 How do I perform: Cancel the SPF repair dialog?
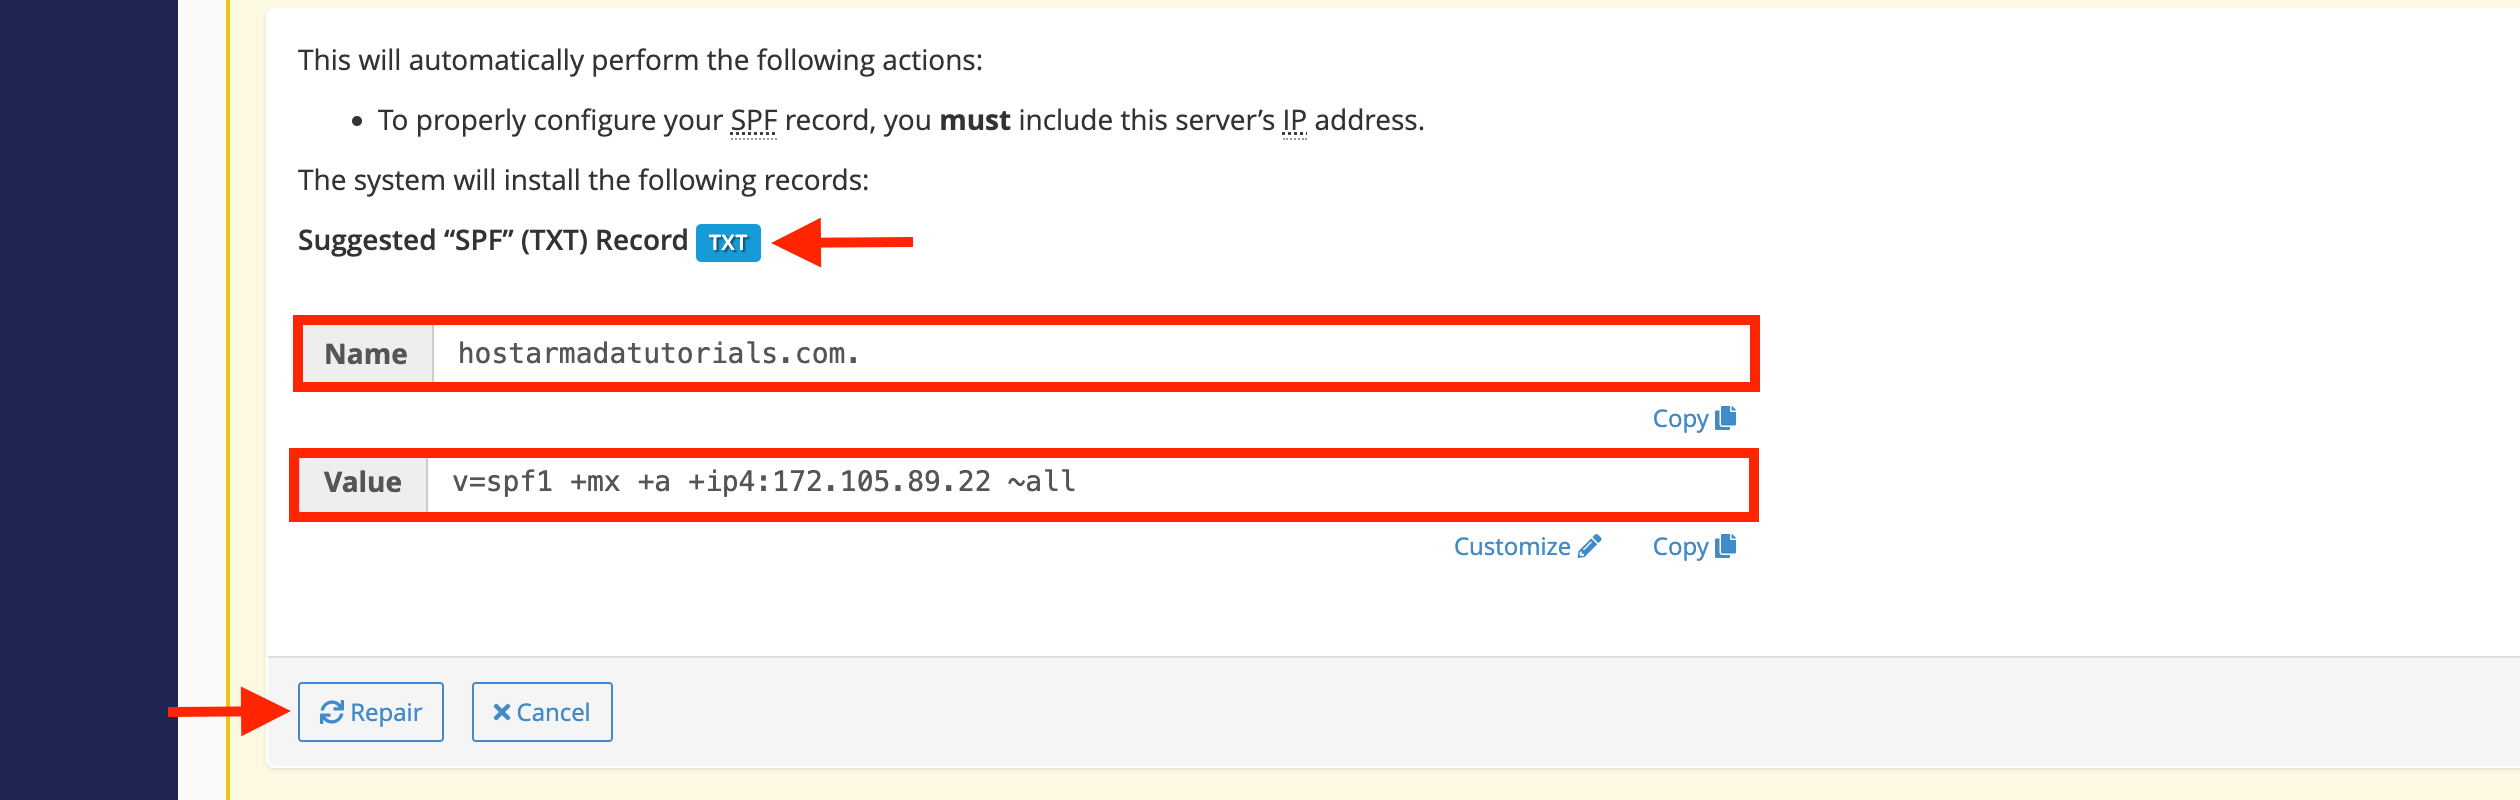pyautogui.click(x=542, y=712)
